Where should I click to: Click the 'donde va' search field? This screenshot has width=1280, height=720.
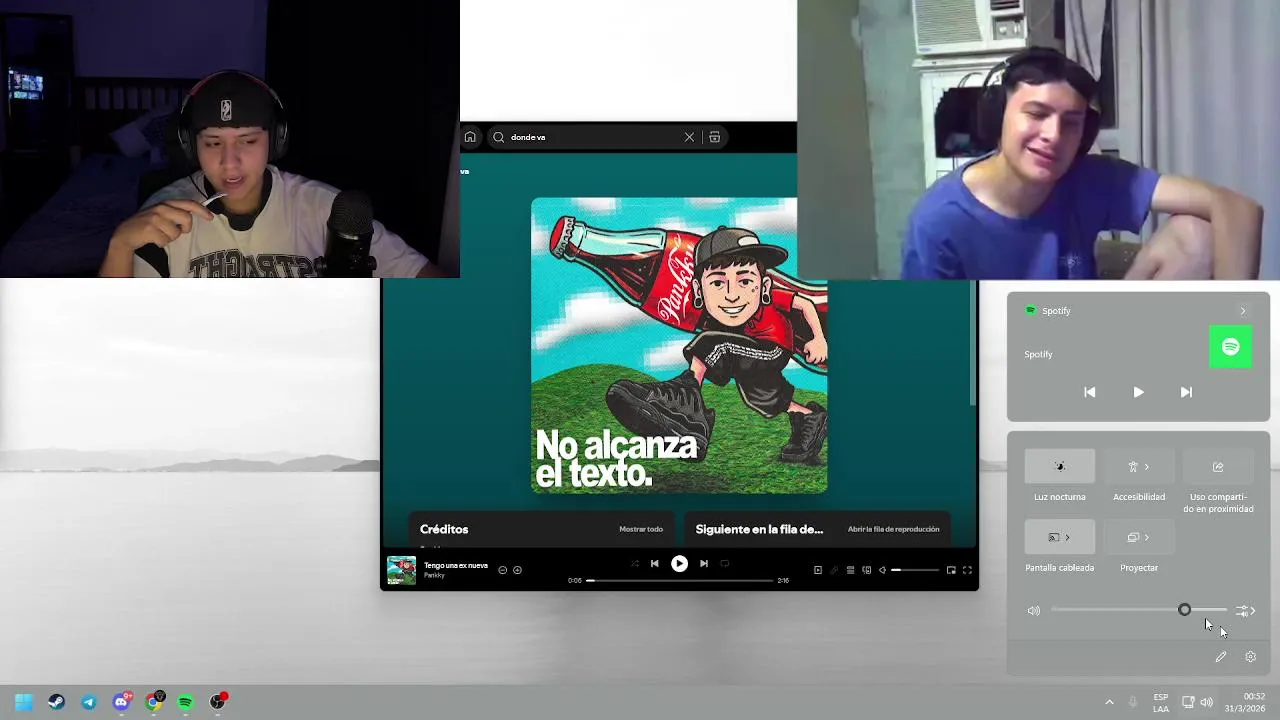[607, 137]
